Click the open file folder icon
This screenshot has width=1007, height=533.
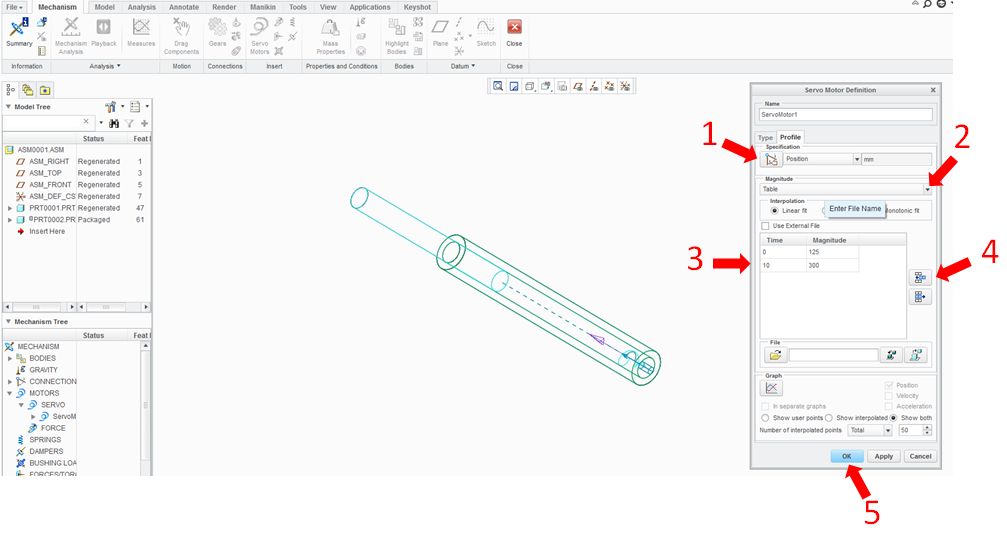775,354
